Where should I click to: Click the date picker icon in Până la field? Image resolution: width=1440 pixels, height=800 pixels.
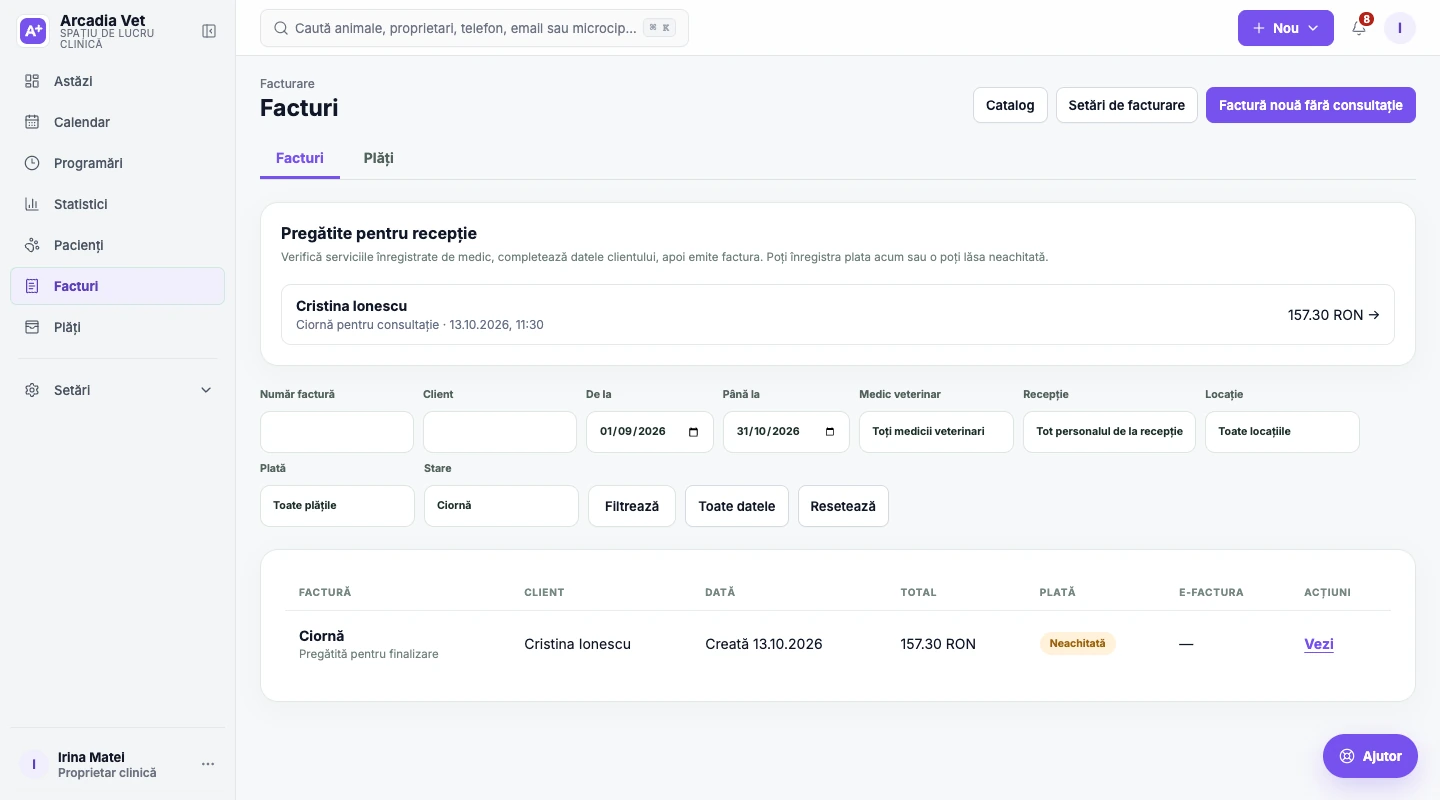[x=830, y=432]
